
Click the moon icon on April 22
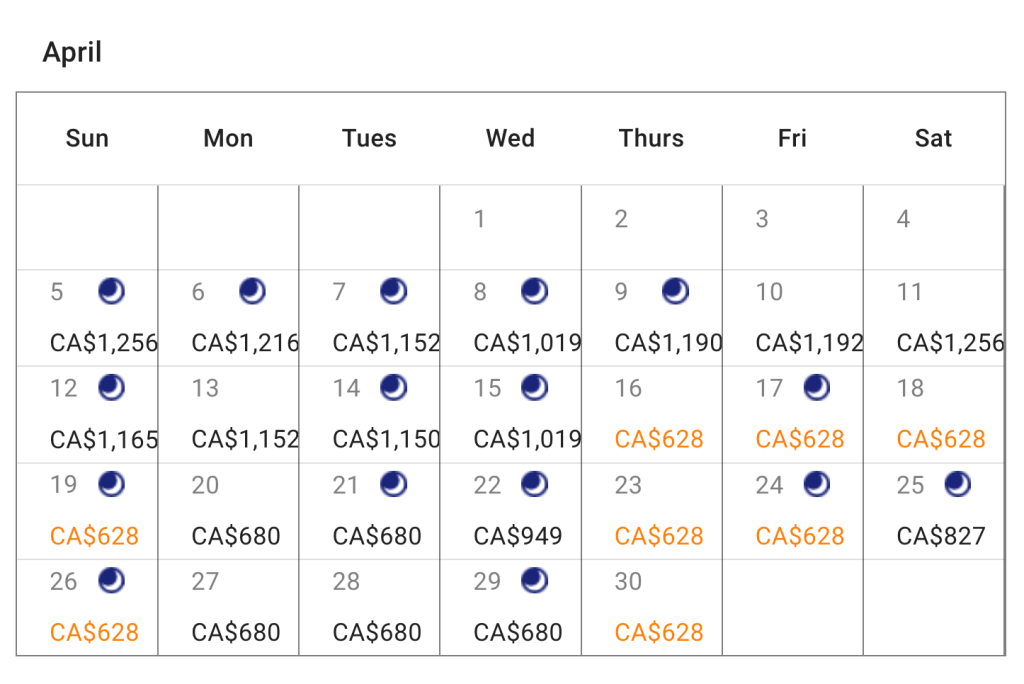click(535, 485)
